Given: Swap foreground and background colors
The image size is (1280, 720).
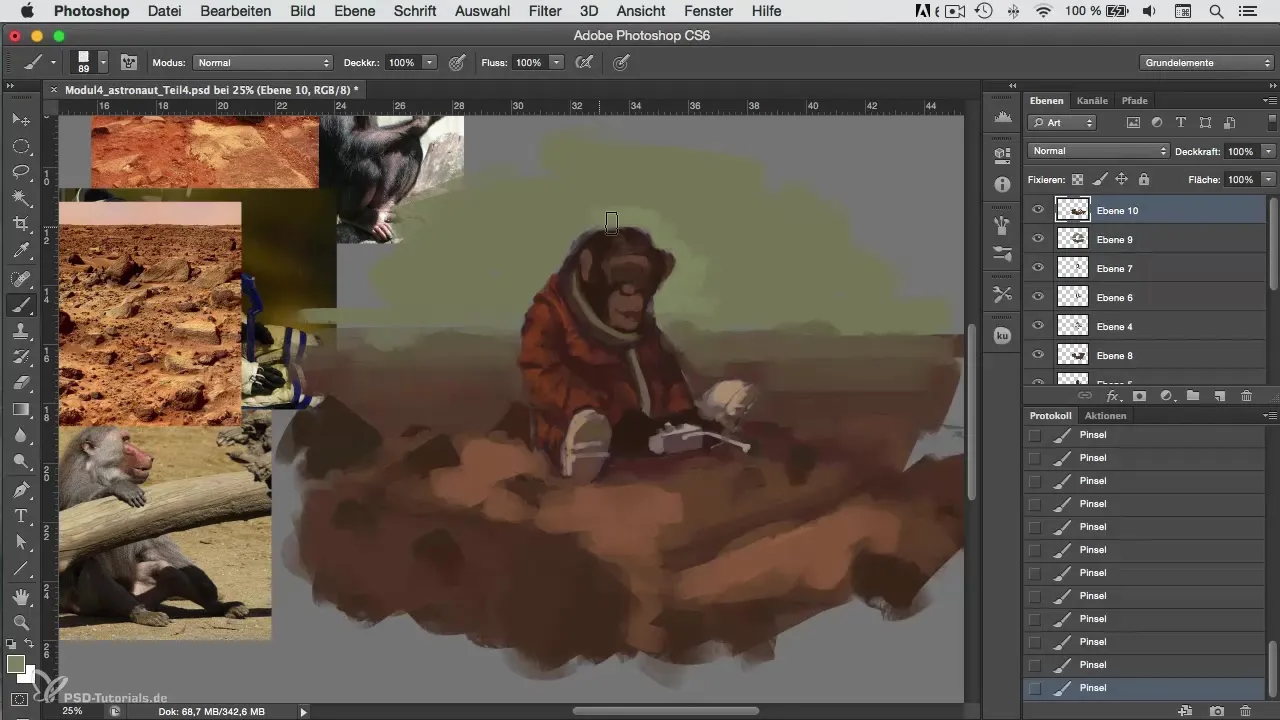Looking at the screenshot, I should [x=30, y=645].
